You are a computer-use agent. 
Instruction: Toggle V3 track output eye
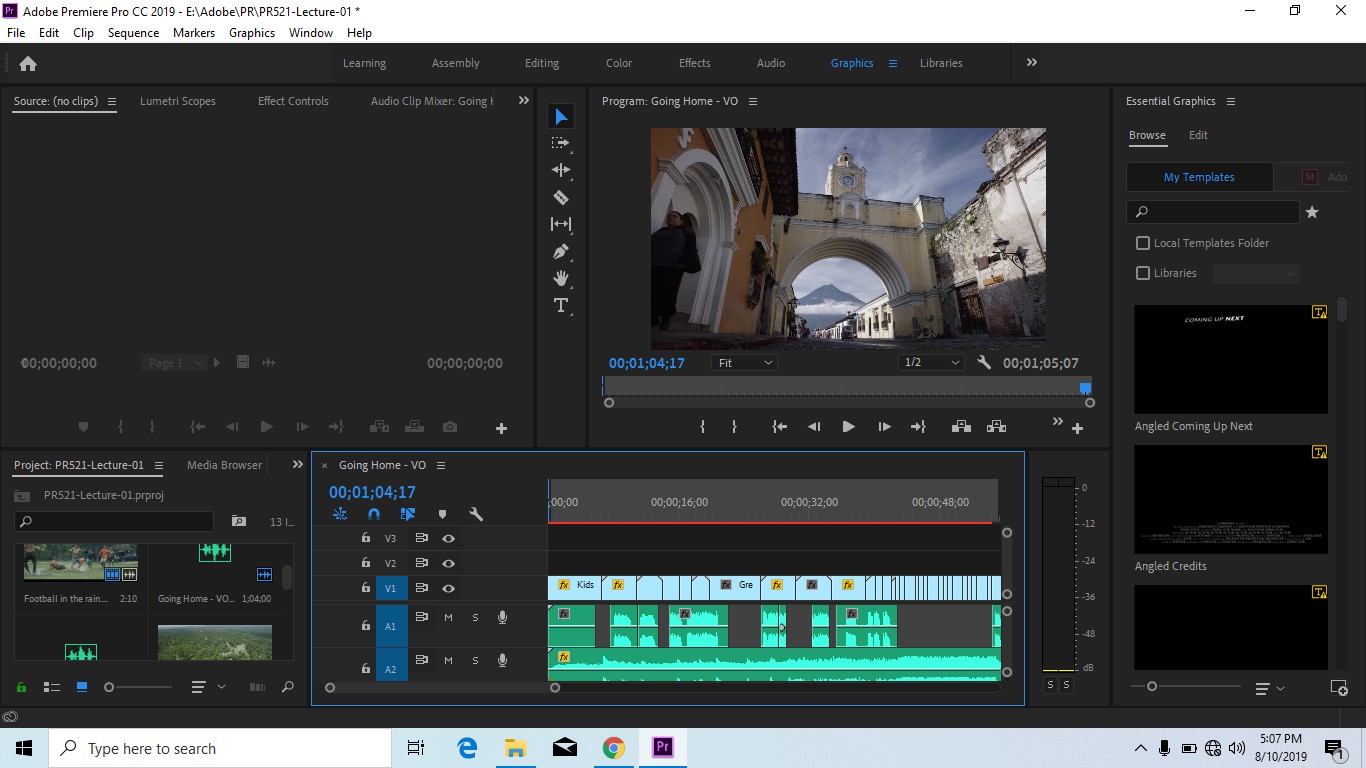pos(449,538)
